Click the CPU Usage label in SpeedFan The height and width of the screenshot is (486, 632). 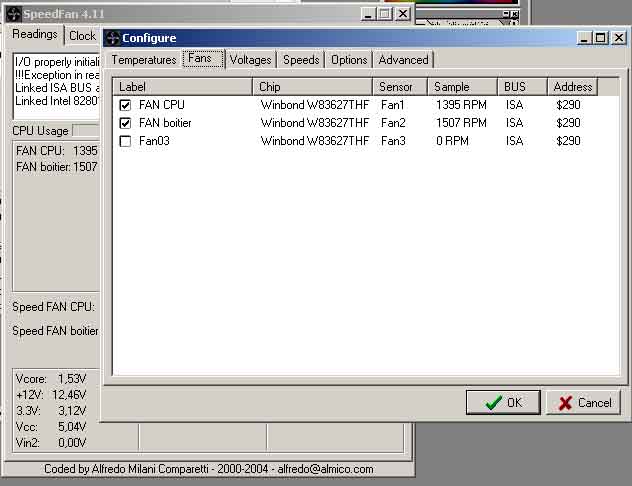point(40,131)
